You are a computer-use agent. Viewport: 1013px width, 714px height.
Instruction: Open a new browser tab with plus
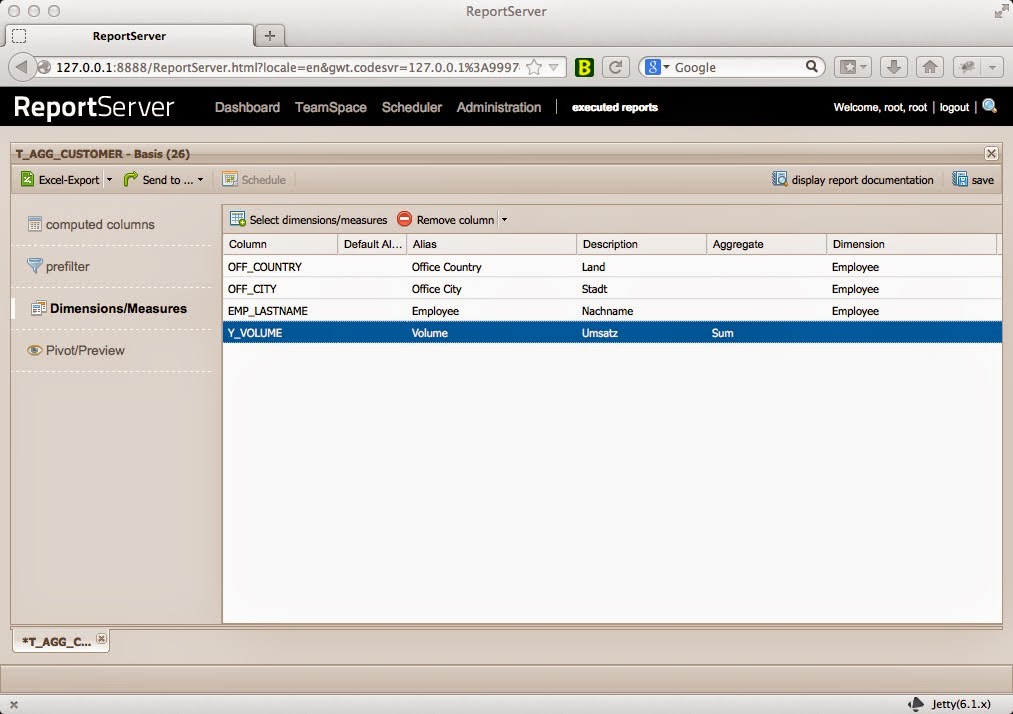[x=270, y=36]
